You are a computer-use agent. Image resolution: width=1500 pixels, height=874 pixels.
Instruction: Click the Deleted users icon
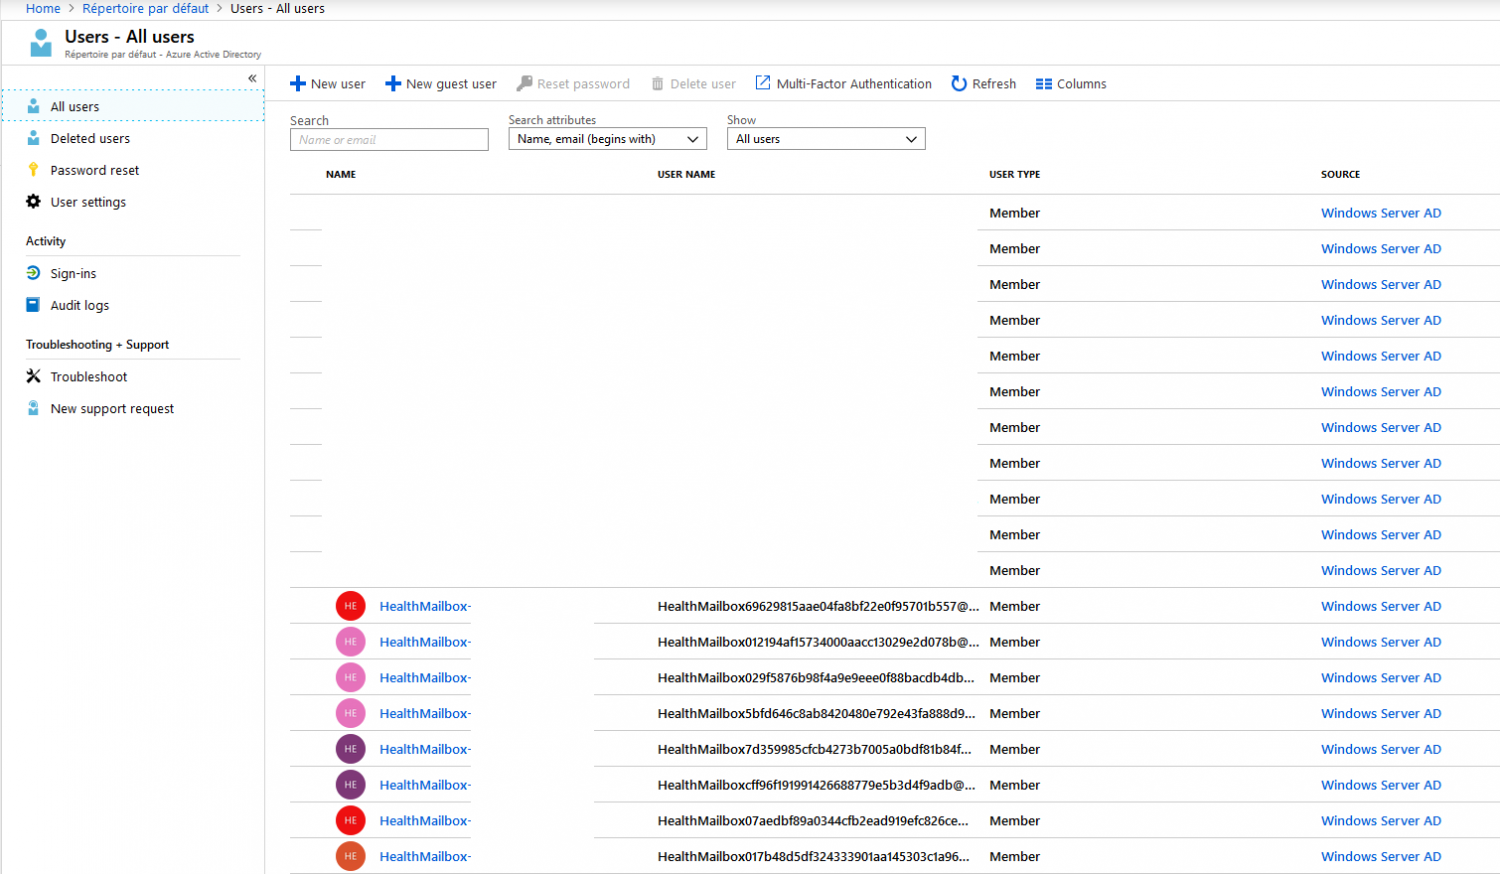(33, 138)
